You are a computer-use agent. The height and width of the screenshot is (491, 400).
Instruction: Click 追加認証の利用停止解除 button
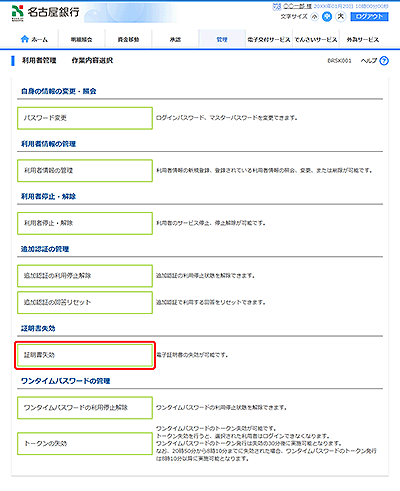click(x=85, y=276)
